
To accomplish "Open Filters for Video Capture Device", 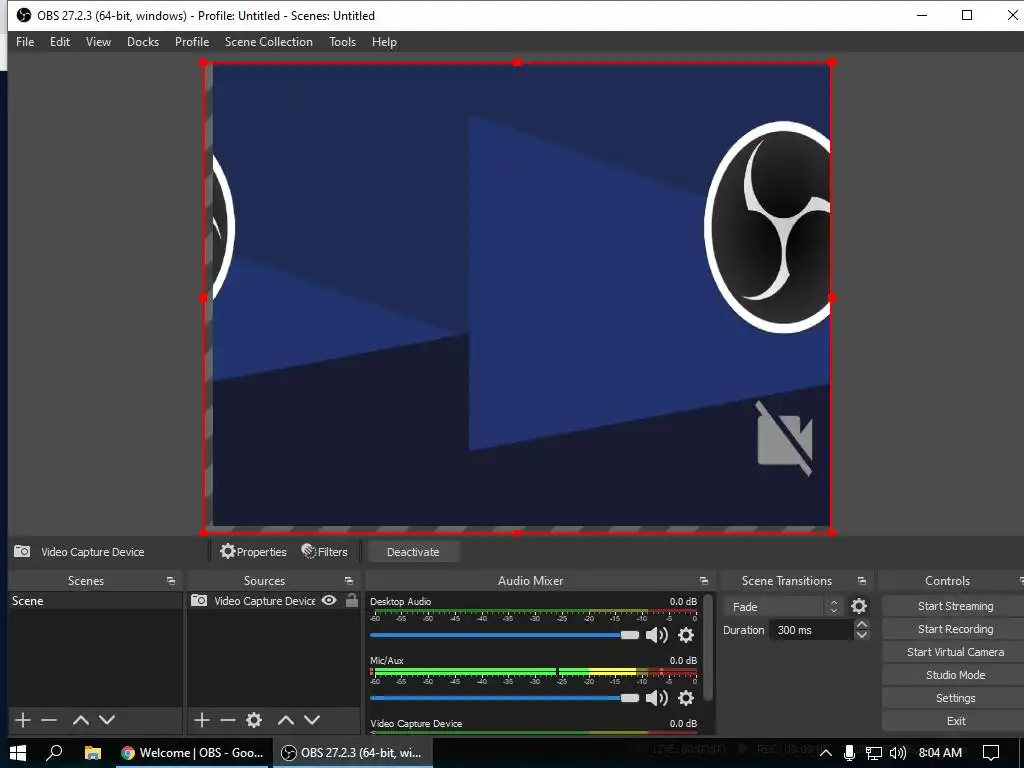I will pyautogui.click(x=325, y=552).
